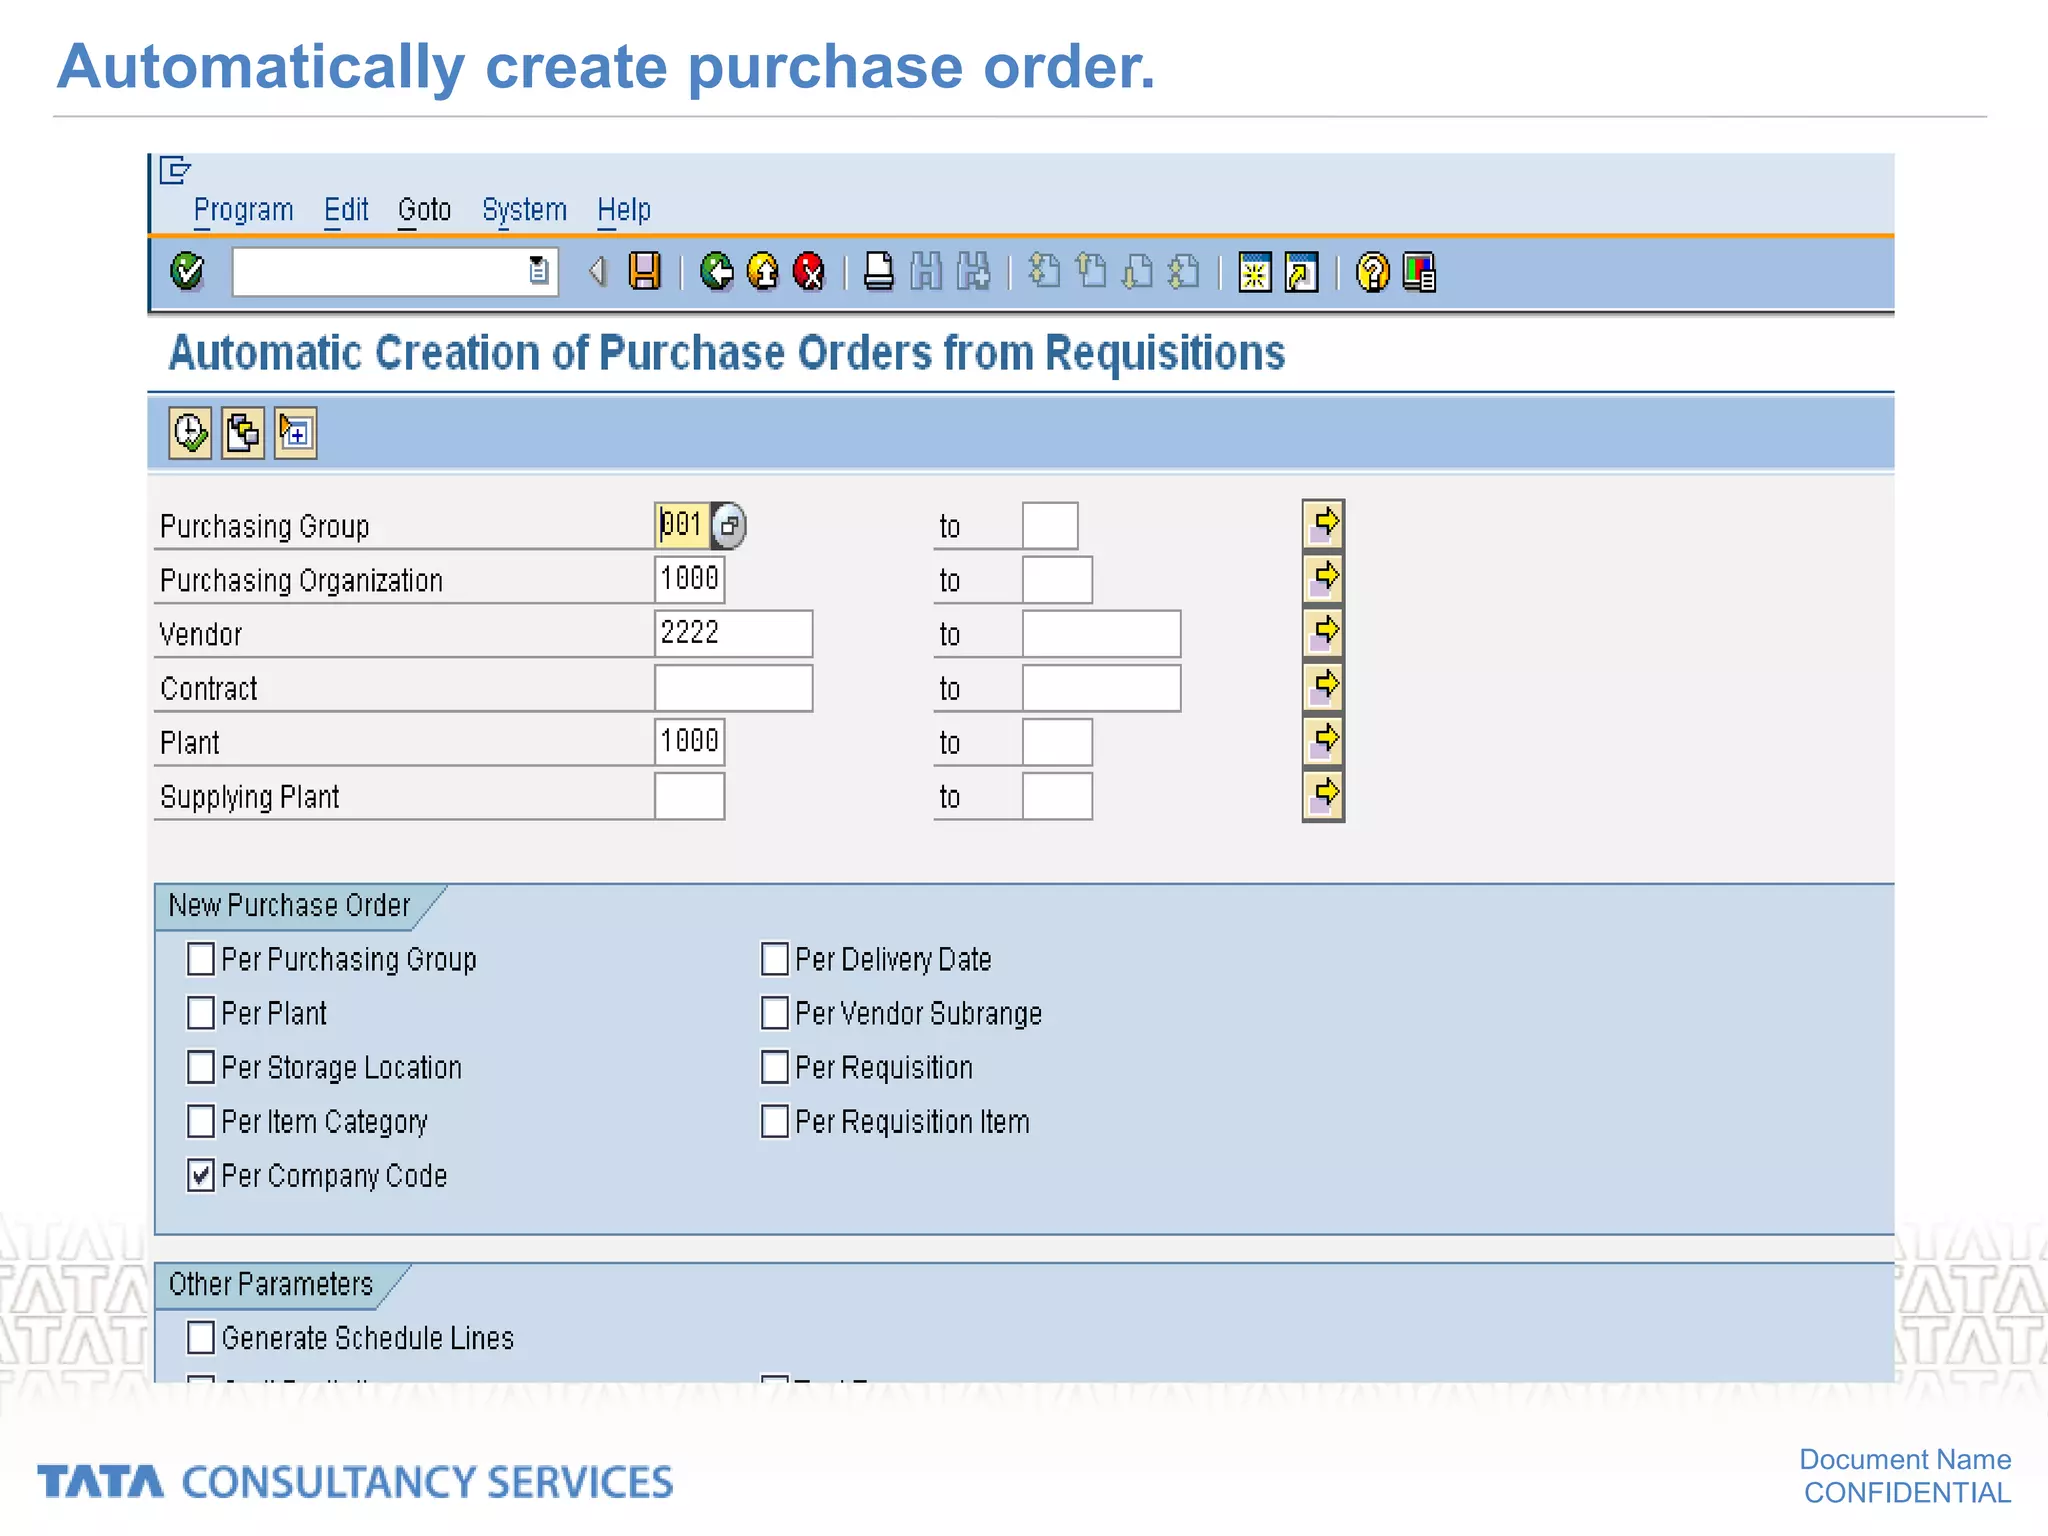Open multiple selection for Vendor
2048x1536 pixels.
[x=1323, y=632]
